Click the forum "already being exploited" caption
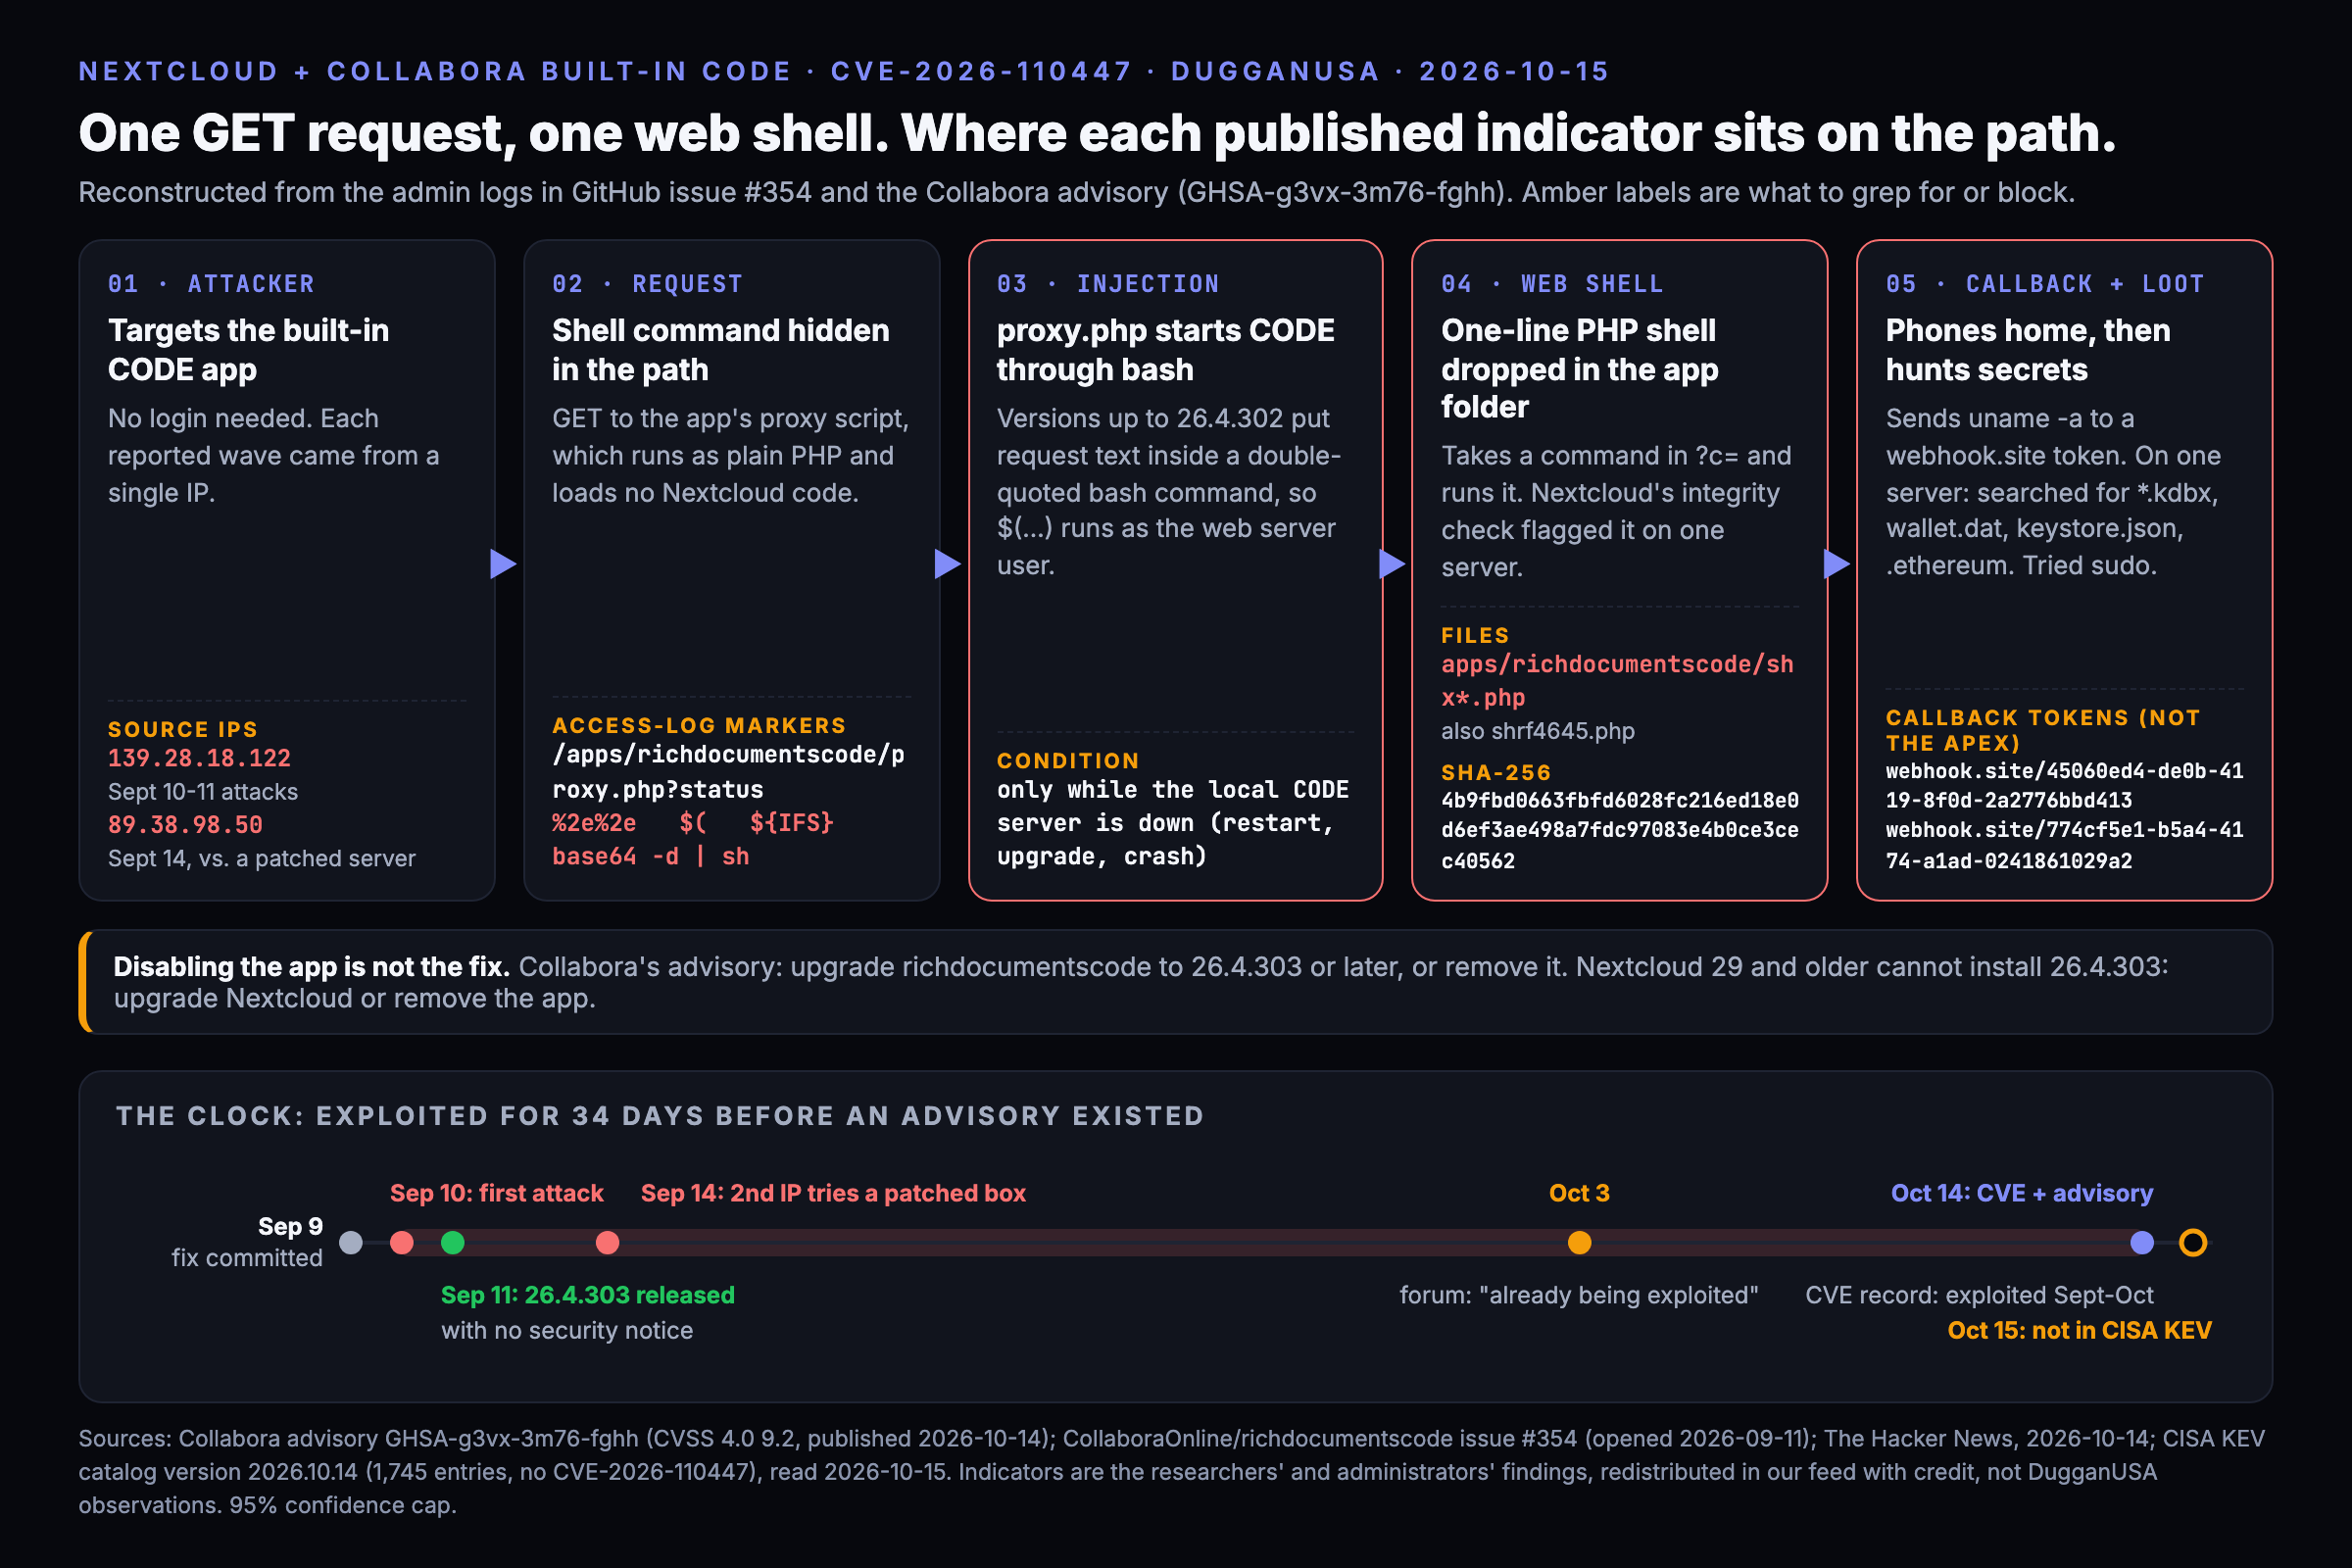The image size is (2352, 1568). pos(1578,1295)
